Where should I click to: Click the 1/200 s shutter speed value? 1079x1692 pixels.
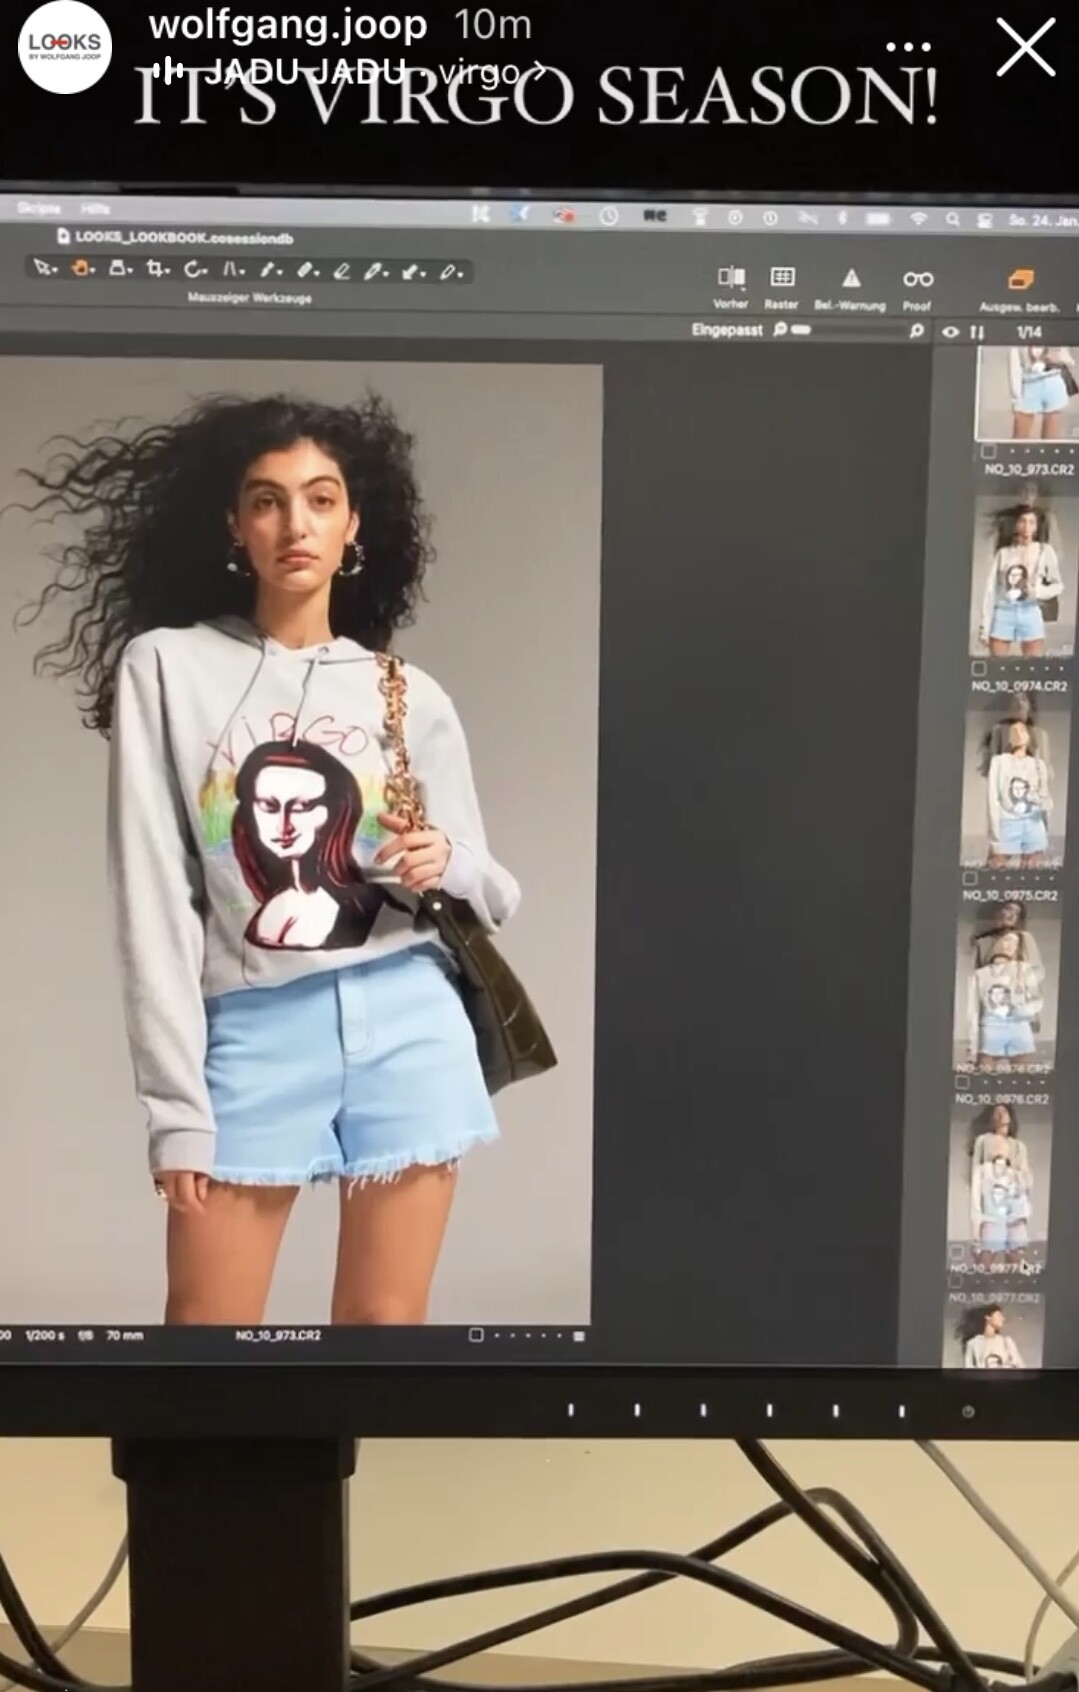click(44, 1335)
